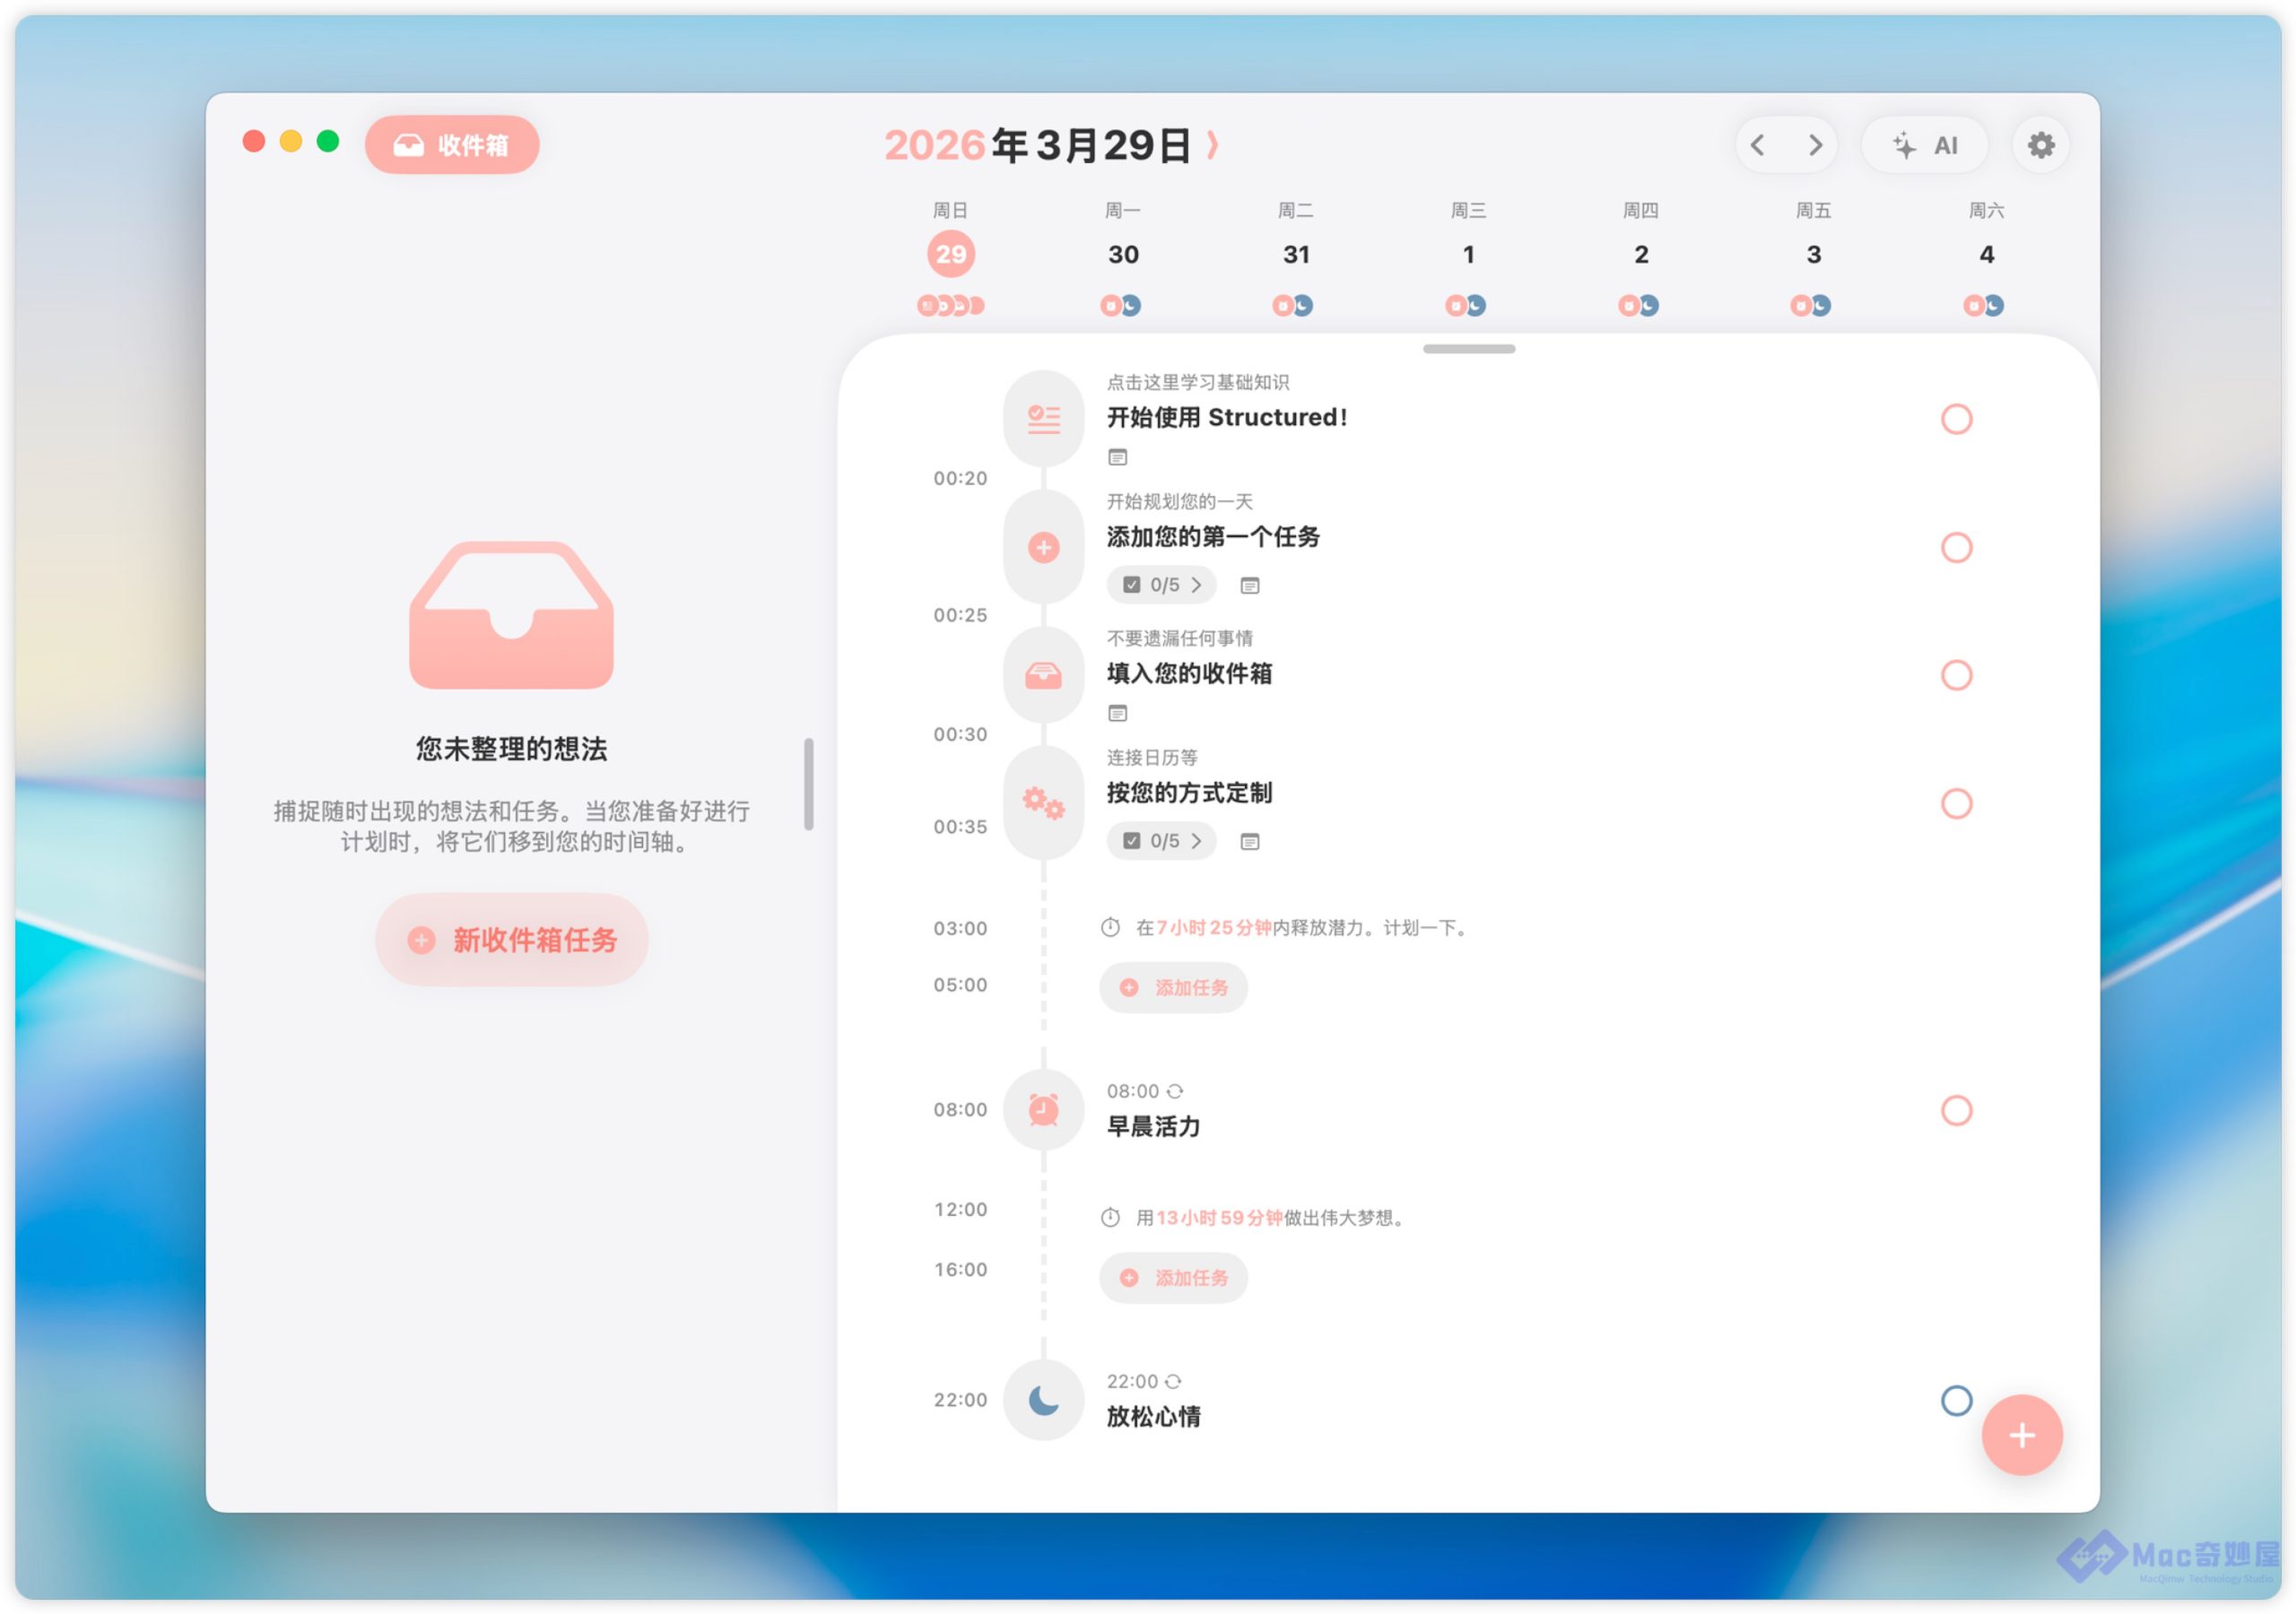
Task: Click the checklist icon for 开始使用 Structured
Action: tap(1043, 418)
